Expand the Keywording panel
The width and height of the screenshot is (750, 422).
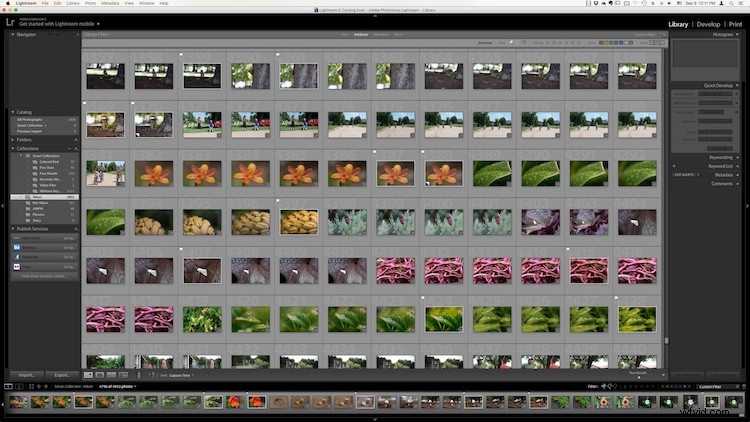737,157
